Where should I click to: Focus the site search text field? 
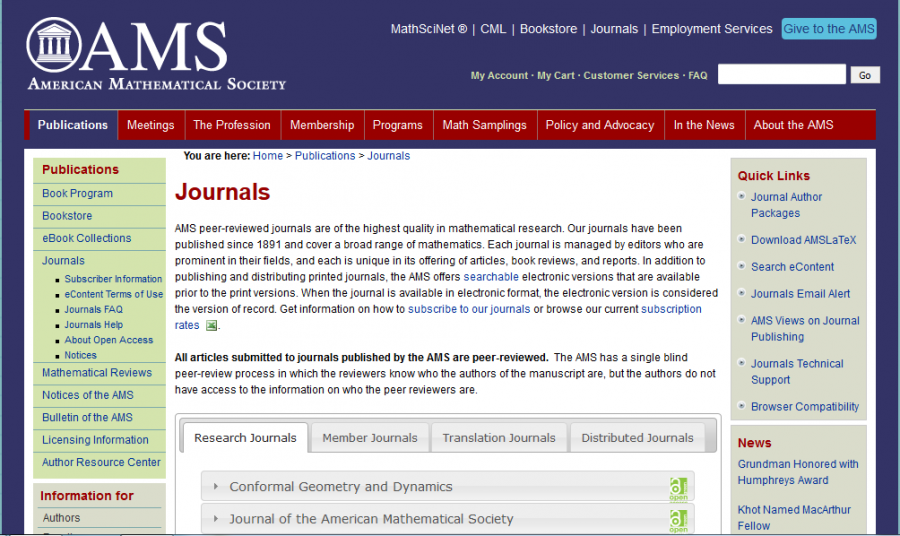(781, 75)
